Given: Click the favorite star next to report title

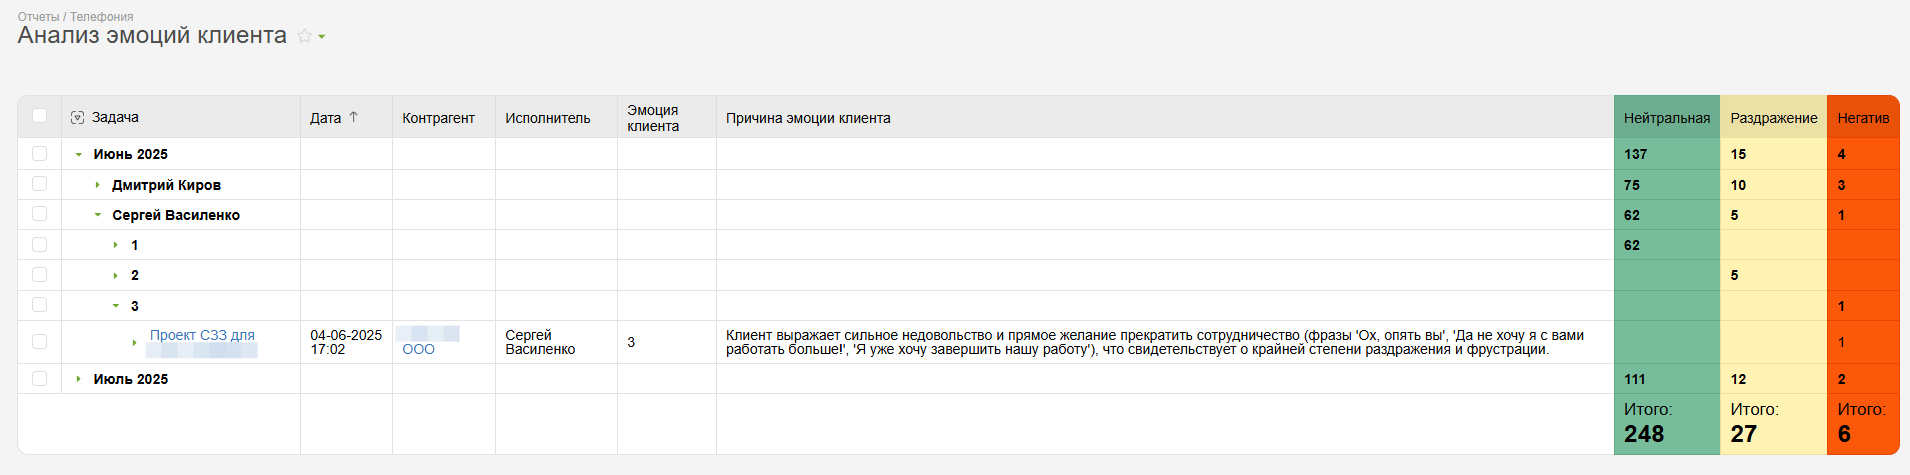Looking at the screenshot, I should coord(304,36).
